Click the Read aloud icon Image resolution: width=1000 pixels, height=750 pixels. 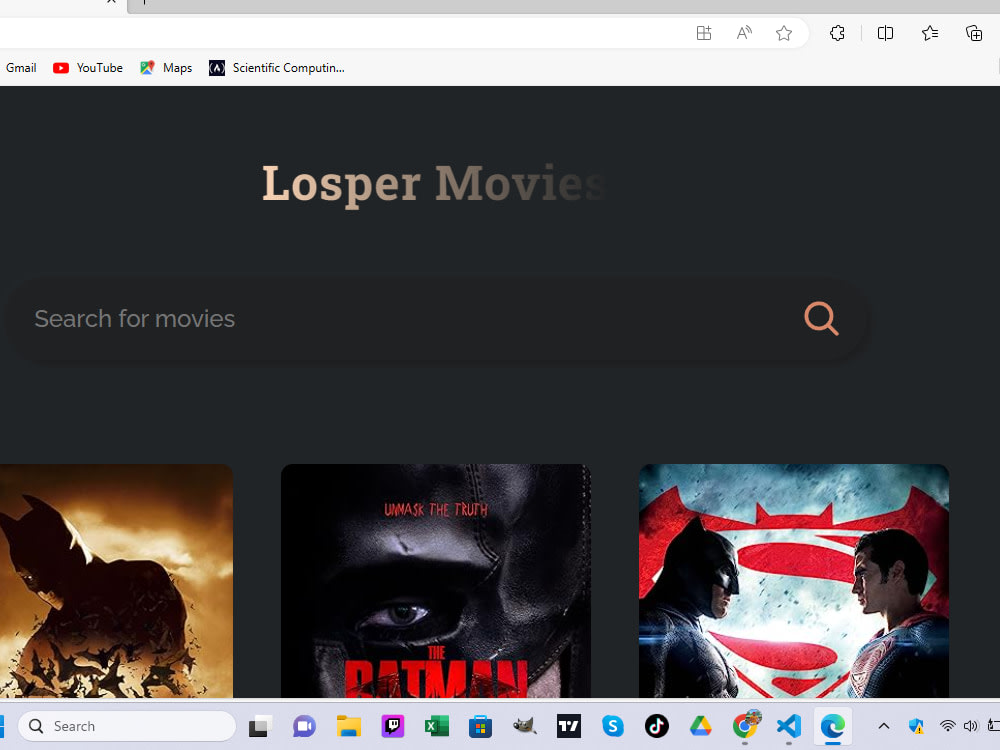click(744, 33)
